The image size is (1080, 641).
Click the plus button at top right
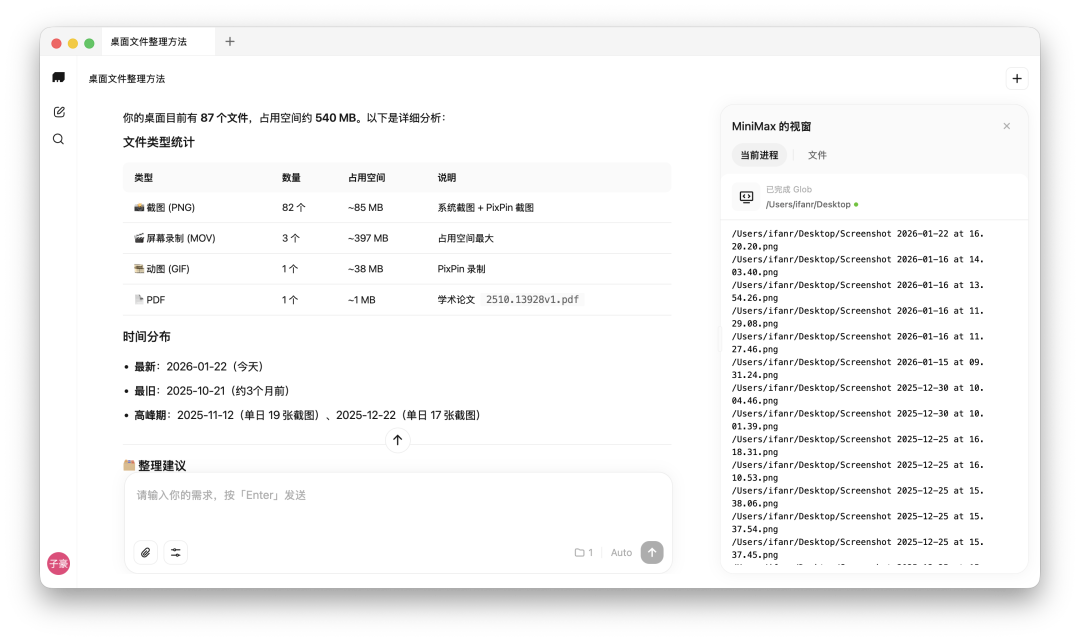(1017, 78)
